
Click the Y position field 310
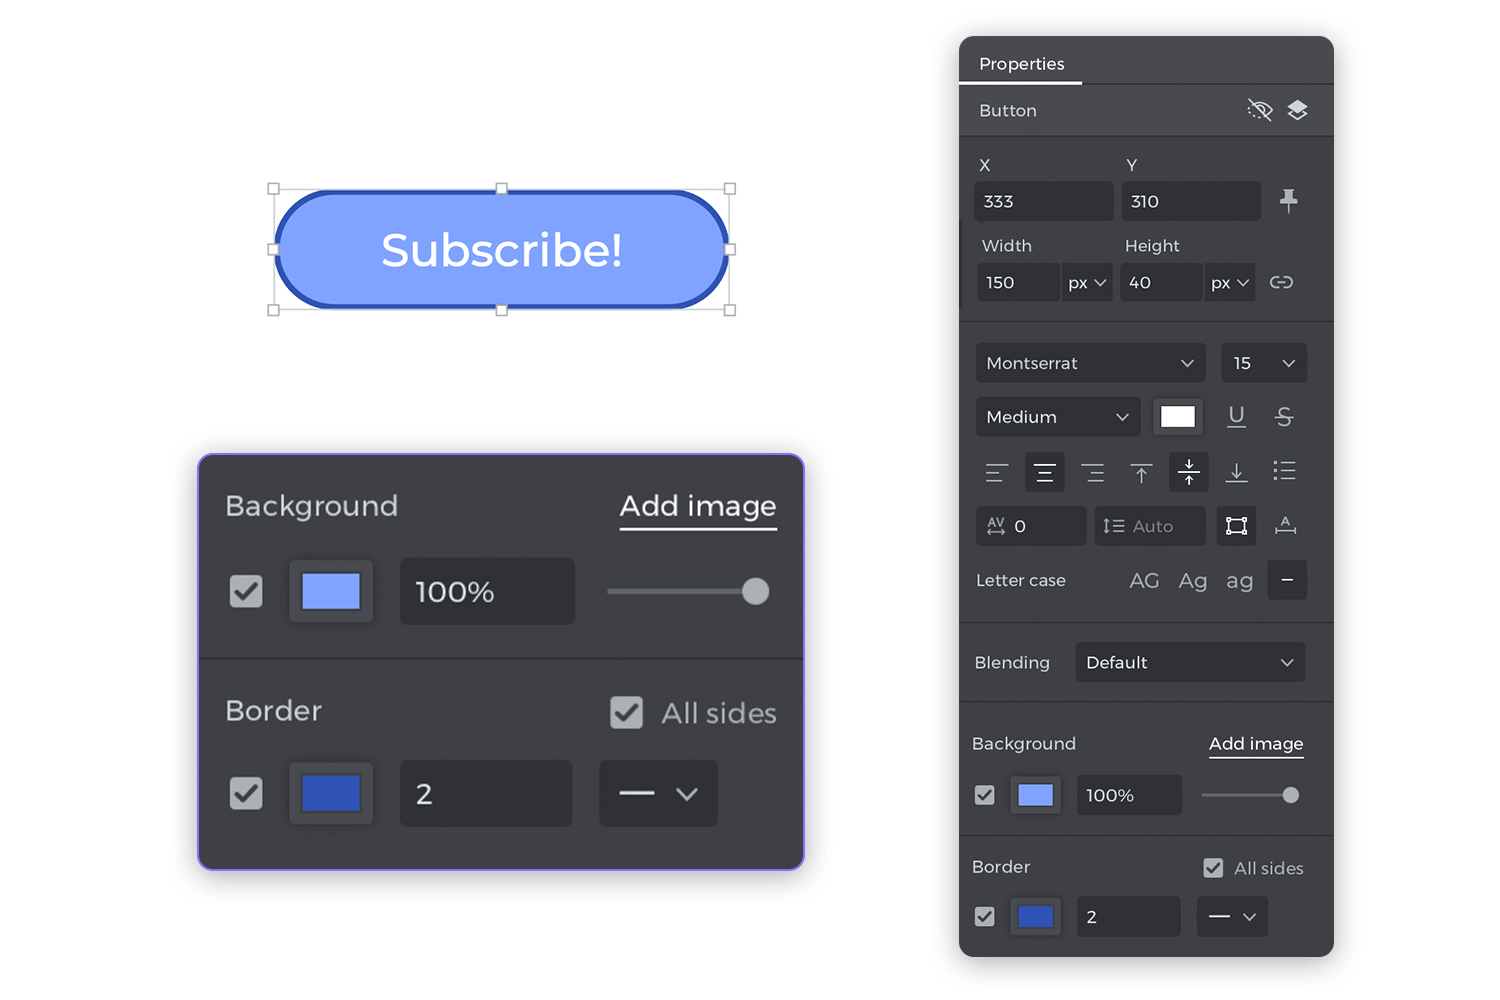point(1191,201)
